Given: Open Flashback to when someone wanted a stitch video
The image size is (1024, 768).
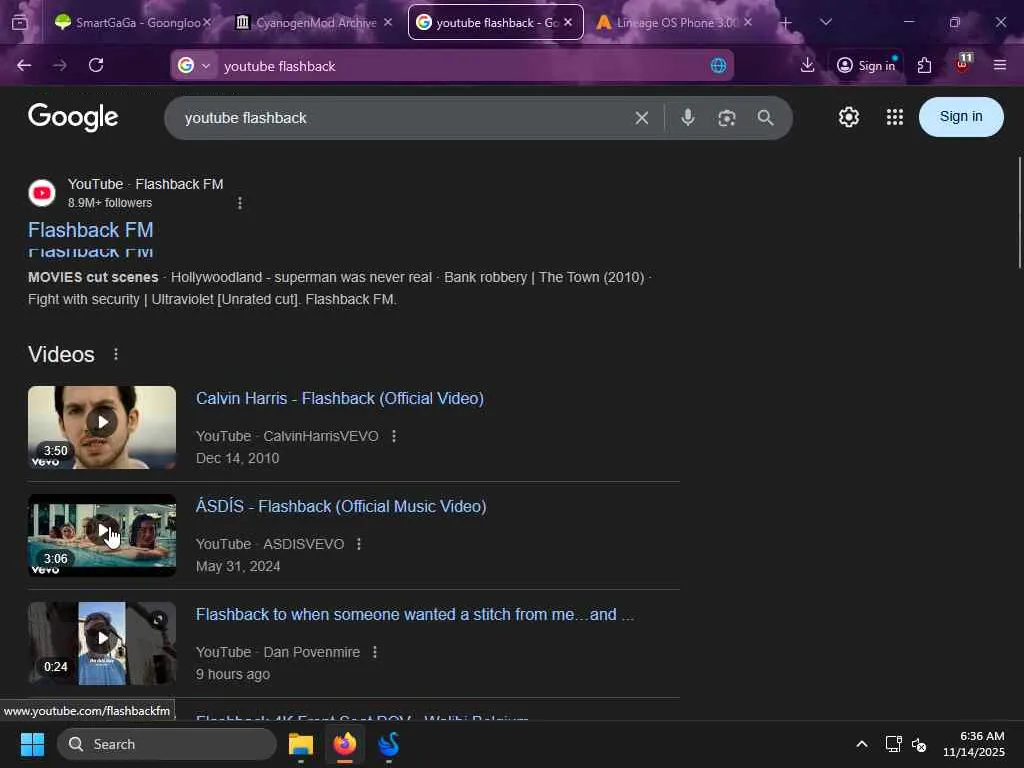Looking at the screenshot, I should coord(415,615).
